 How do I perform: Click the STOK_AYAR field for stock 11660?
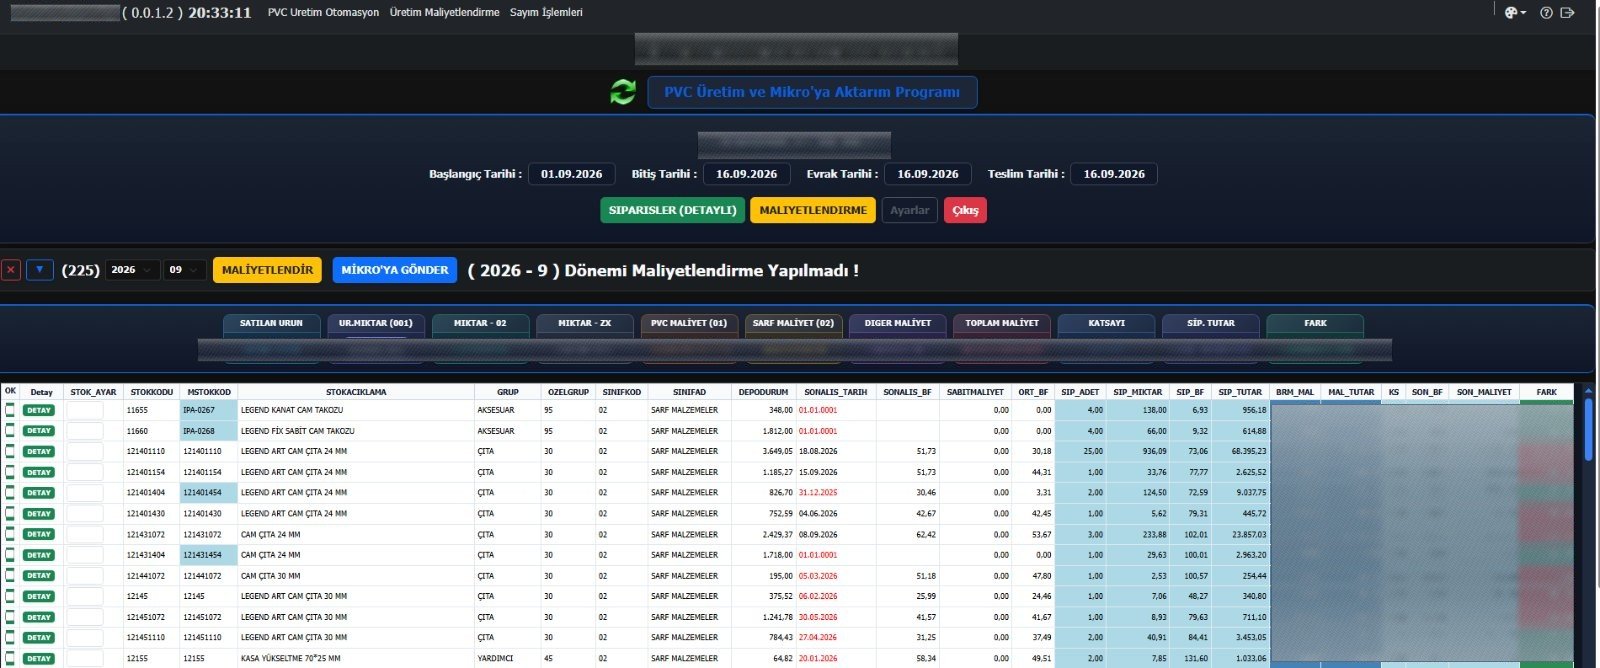[85, 431]
